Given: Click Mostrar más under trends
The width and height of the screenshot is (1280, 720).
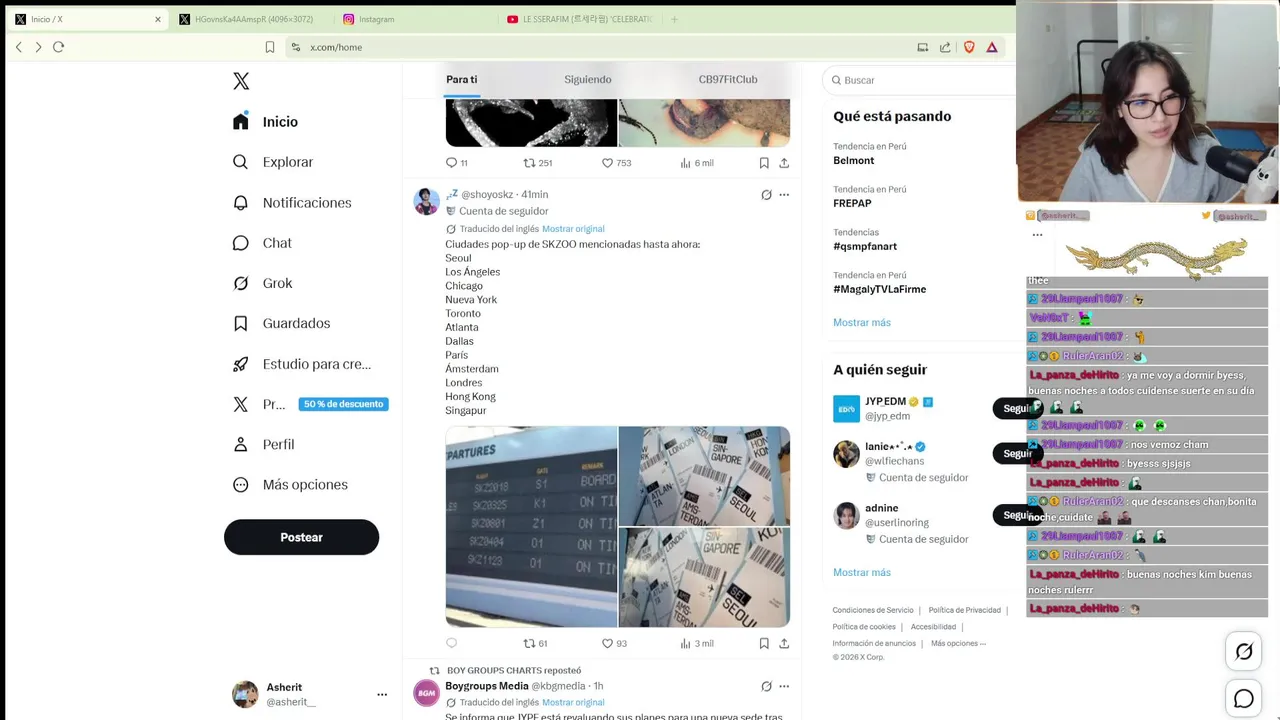Looking at the screenshot, I should coord(862,322).
